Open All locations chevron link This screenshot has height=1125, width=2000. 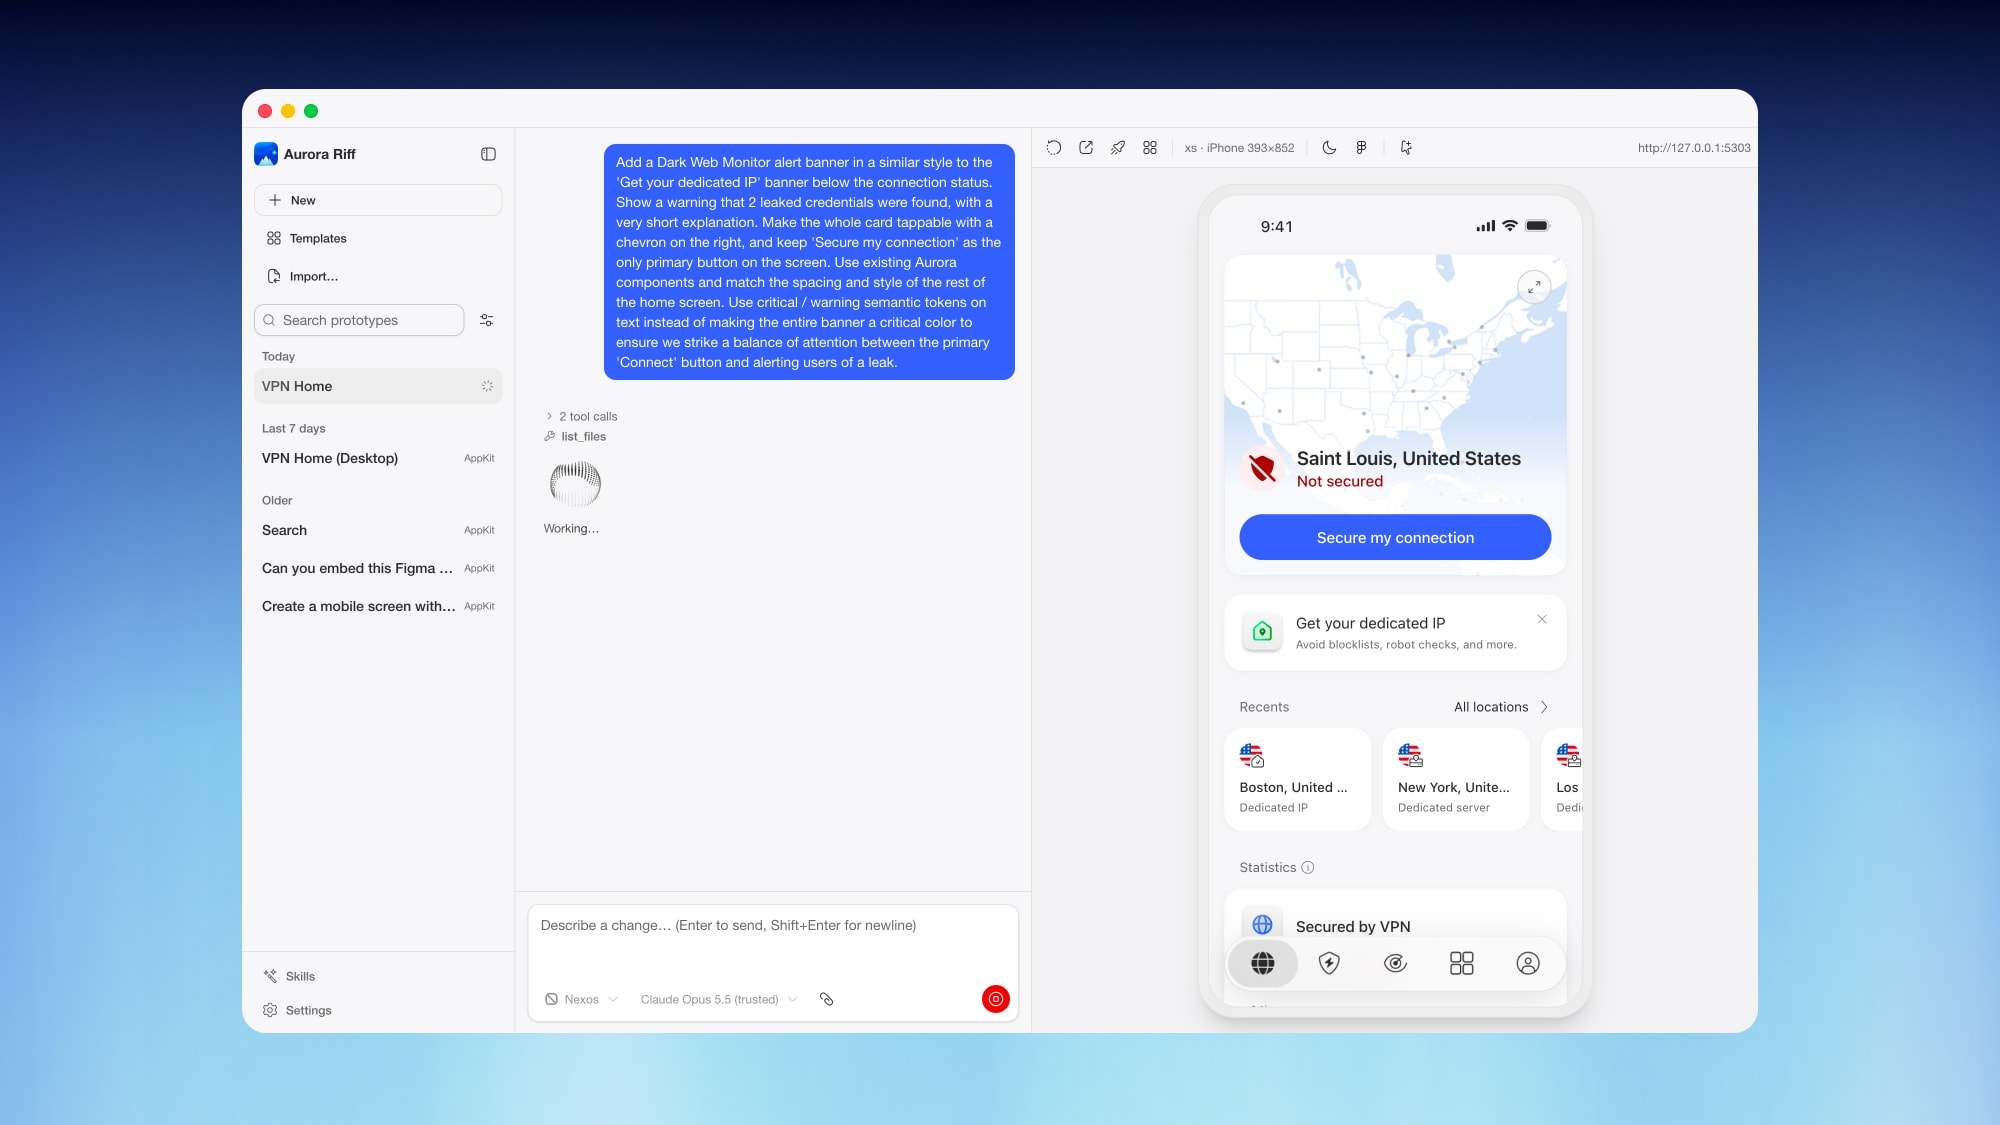point(1501,707)
